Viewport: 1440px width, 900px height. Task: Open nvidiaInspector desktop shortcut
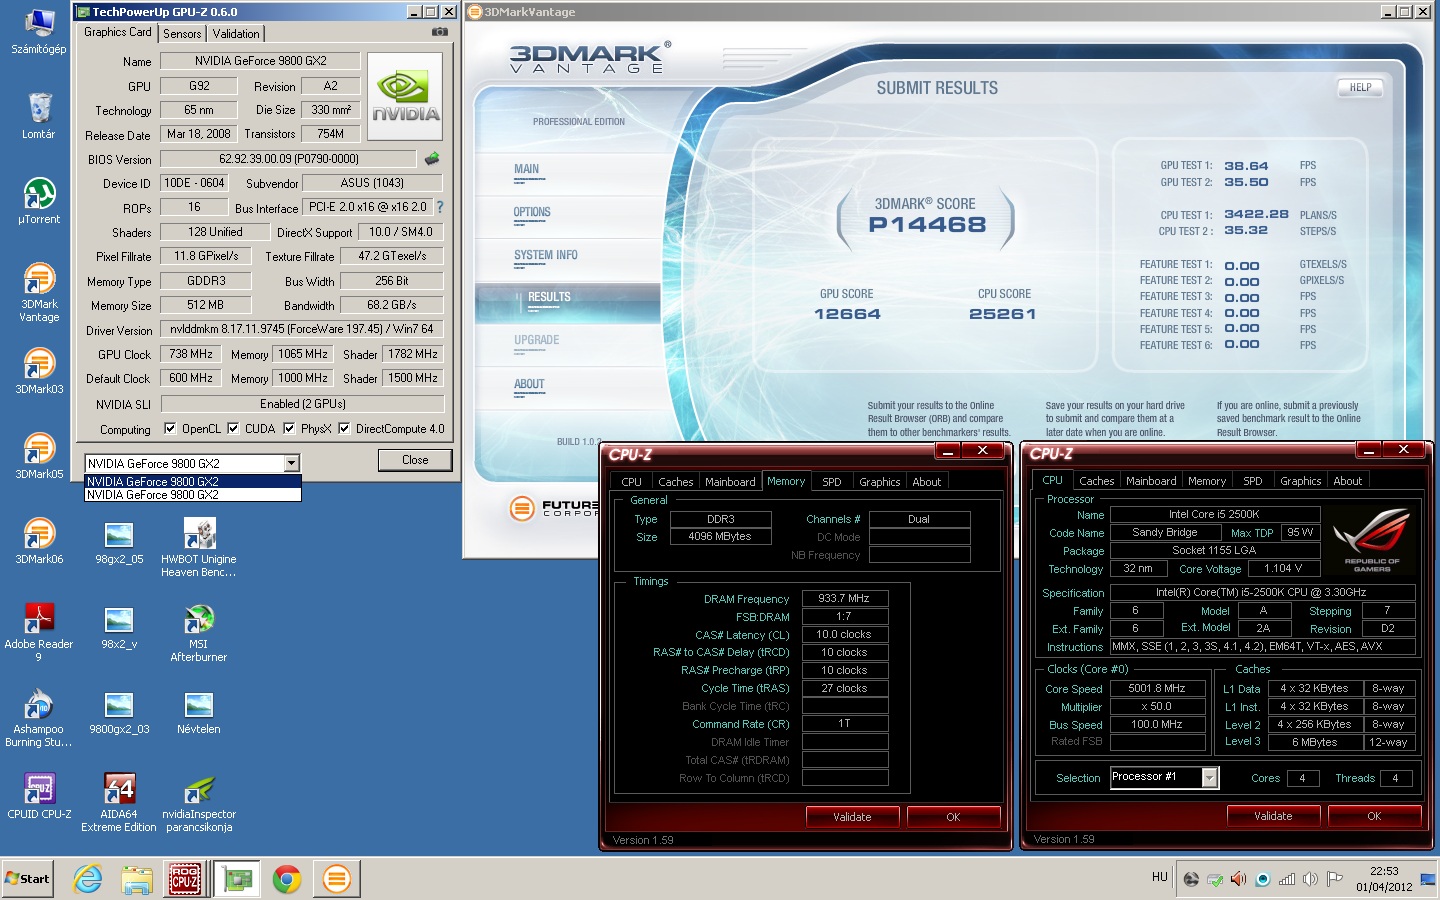click(199, 802)
